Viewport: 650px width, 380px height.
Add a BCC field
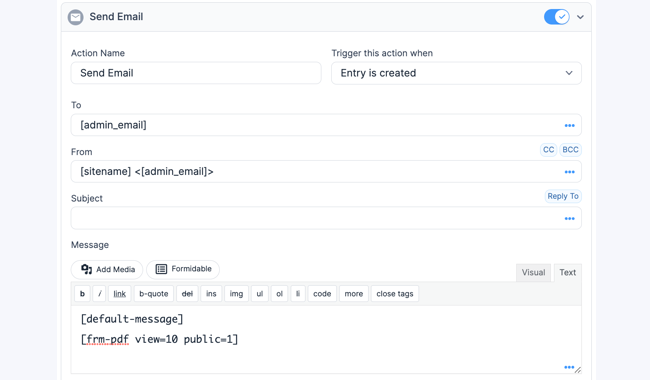[x=570, y=150]
